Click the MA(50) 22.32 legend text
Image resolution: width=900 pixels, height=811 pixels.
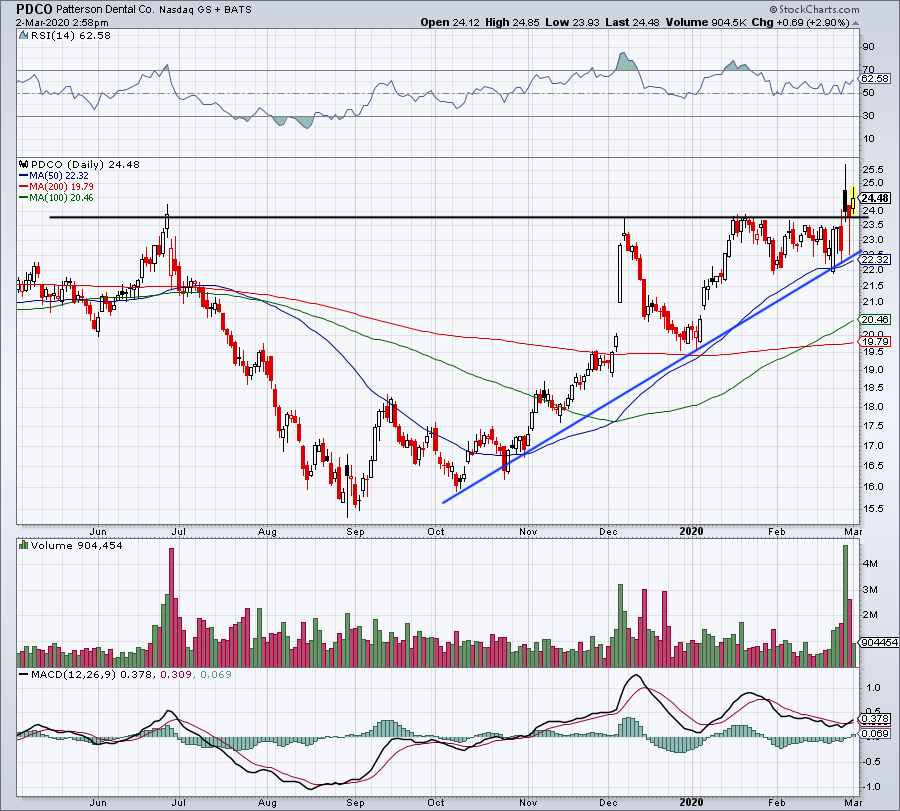59,176
